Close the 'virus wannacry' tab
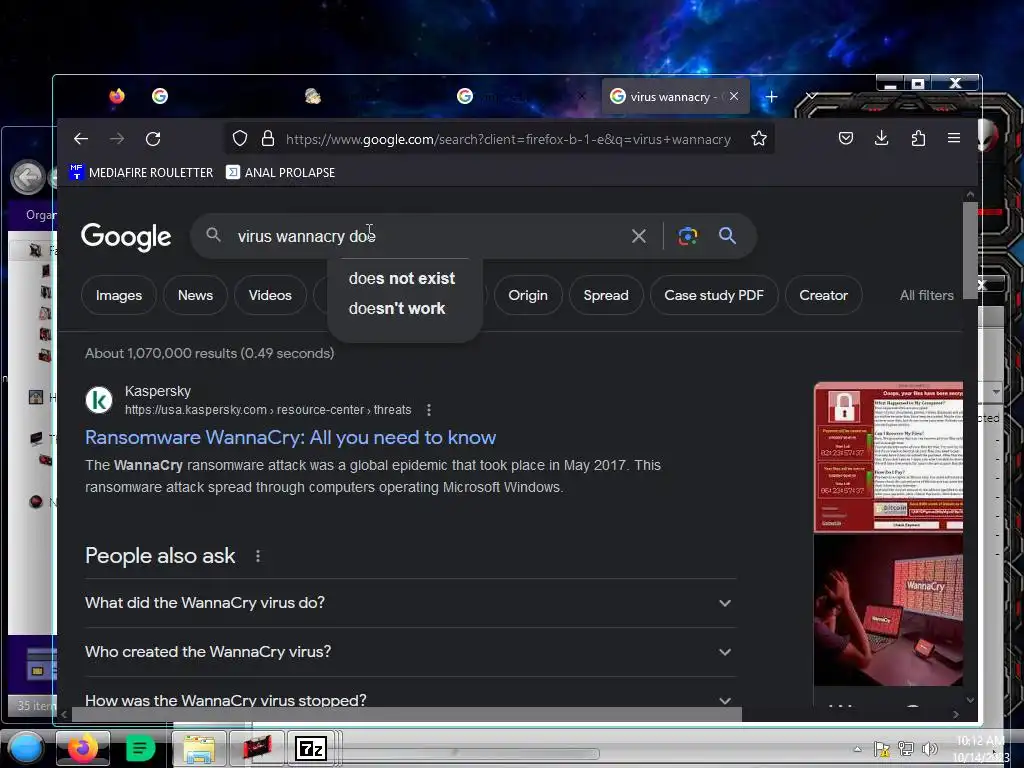The width and height of the screenshot is (1024, 768). coord(734,96)
